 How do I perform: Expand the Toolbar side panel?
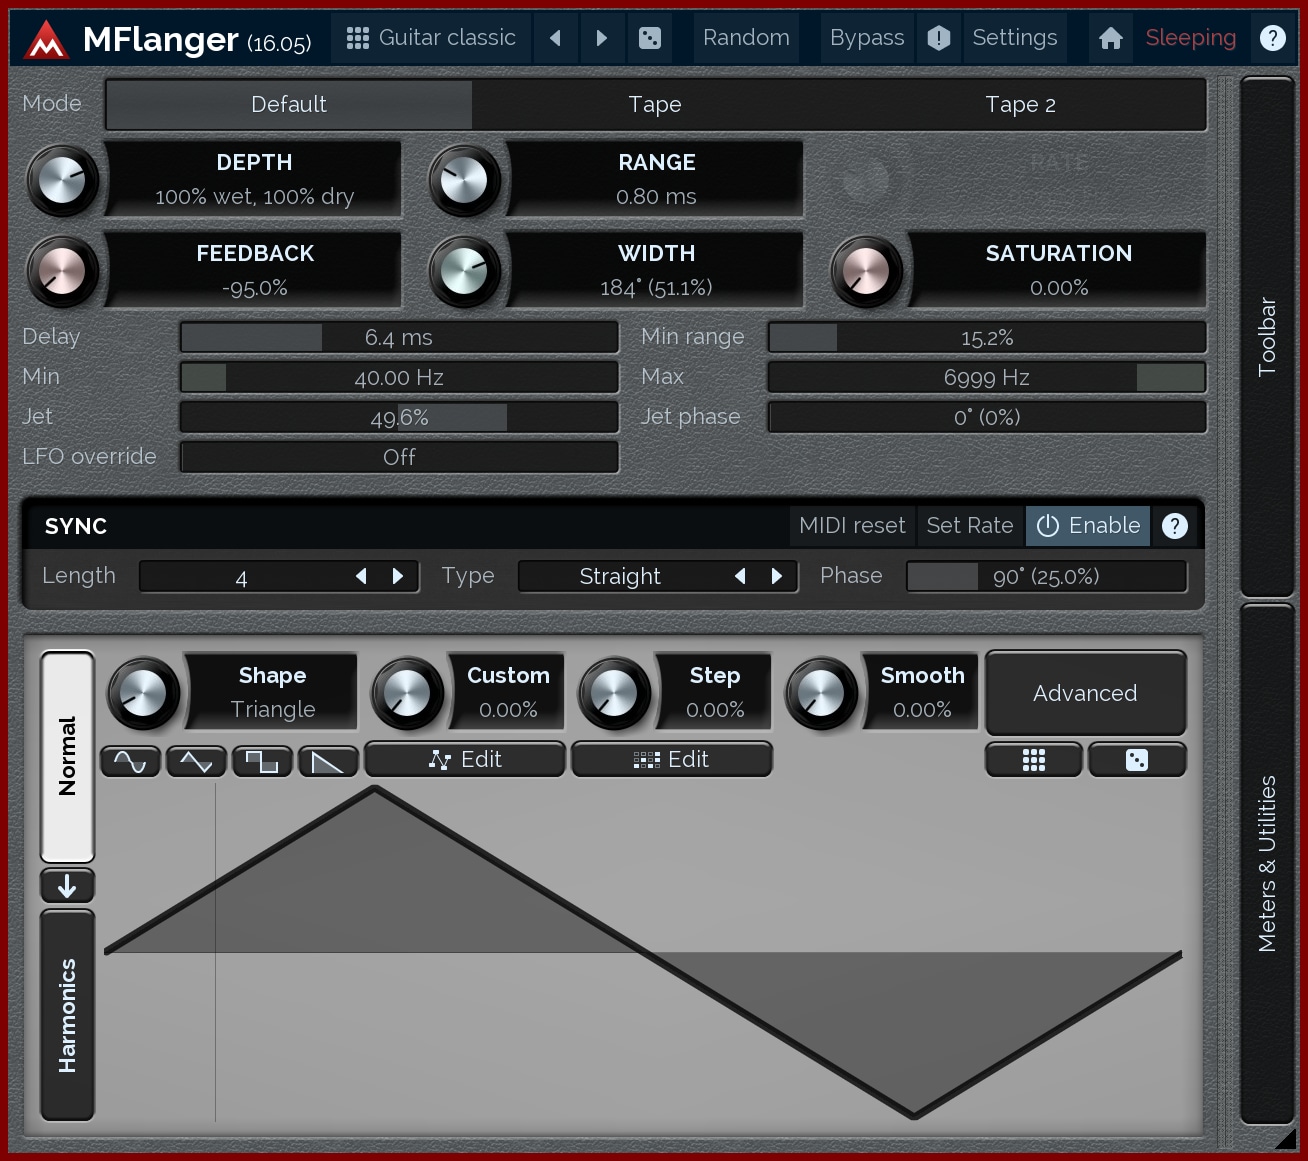(x=1267, y=337)
